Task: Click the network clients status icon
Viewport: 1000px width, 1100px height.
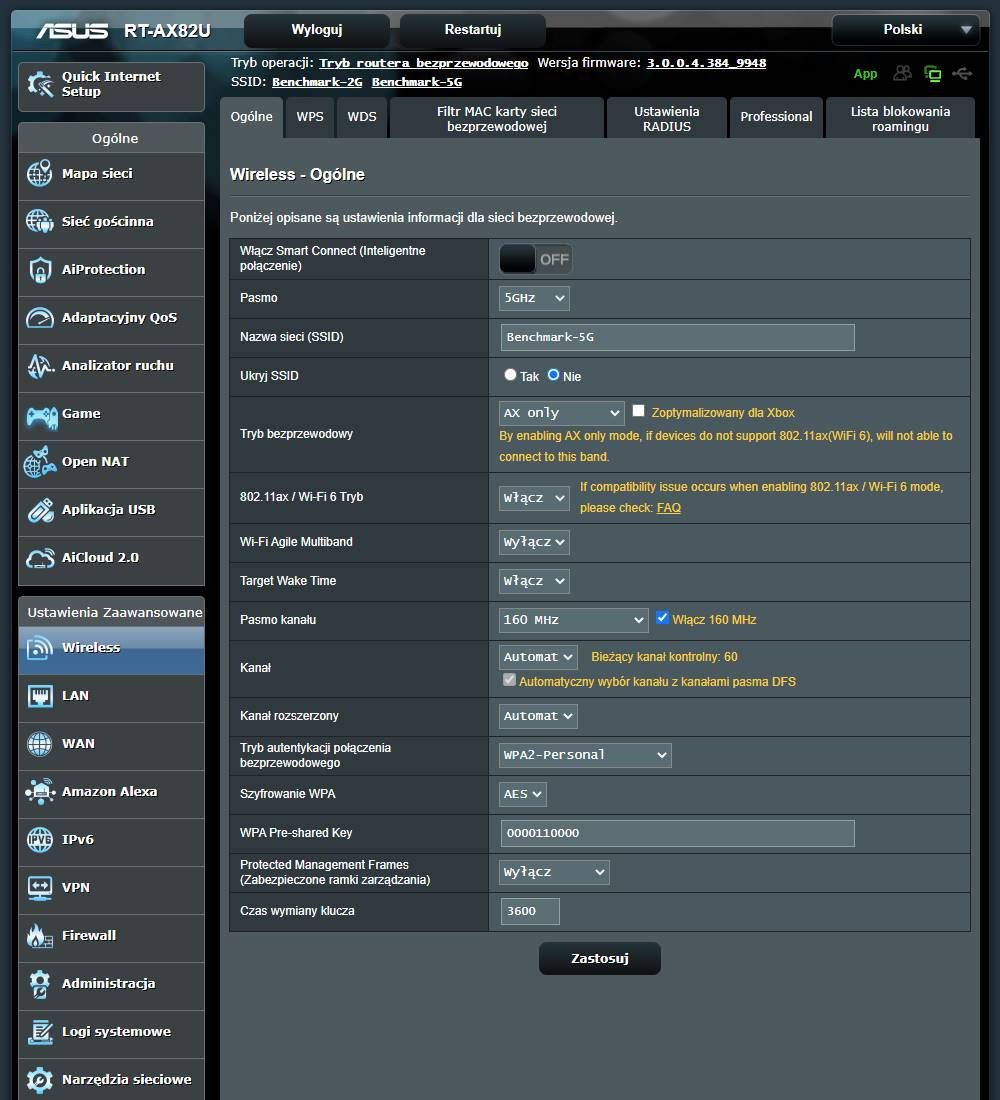Action: 933,73
